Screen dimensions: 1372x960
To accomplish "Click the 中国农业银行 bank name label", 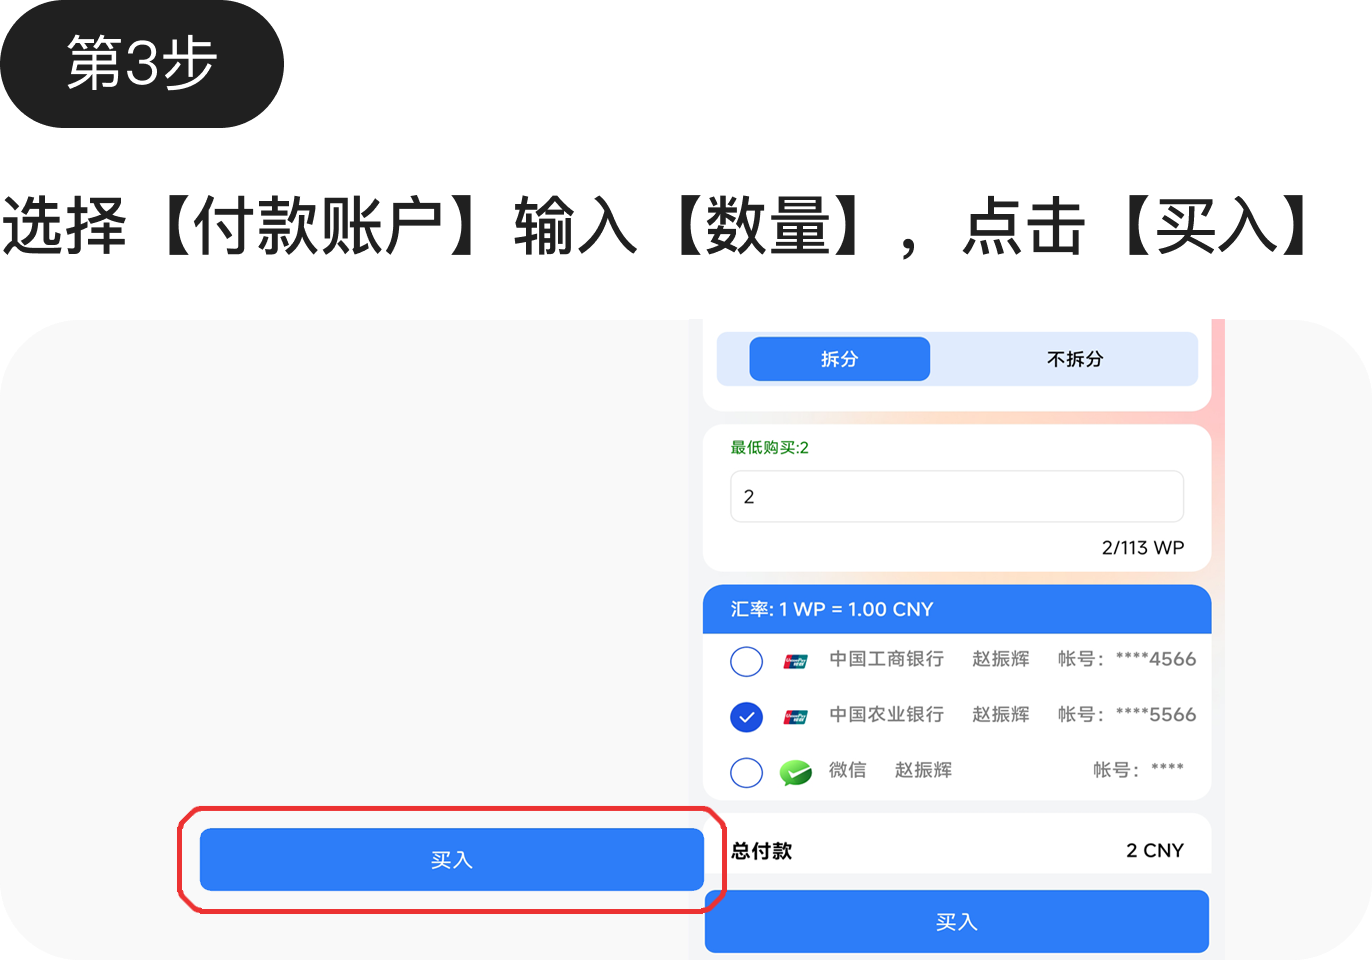I will (886, 715).
